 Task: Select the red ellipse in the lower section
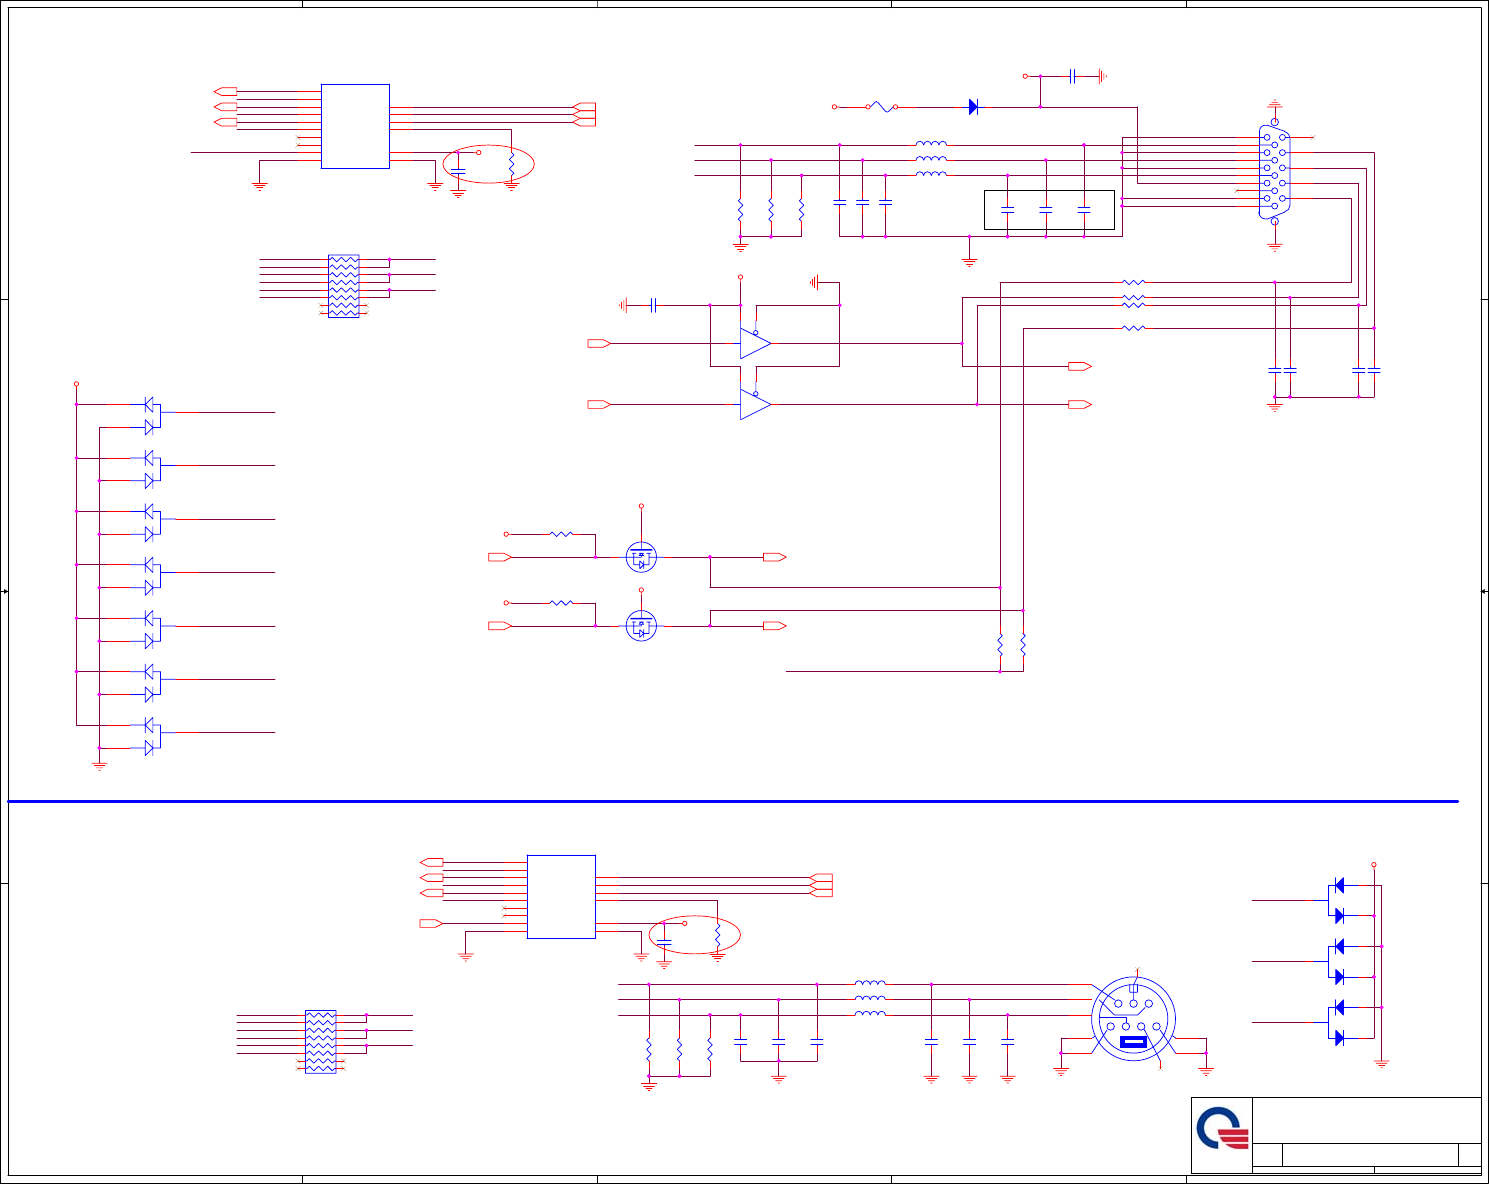(695, 935)
